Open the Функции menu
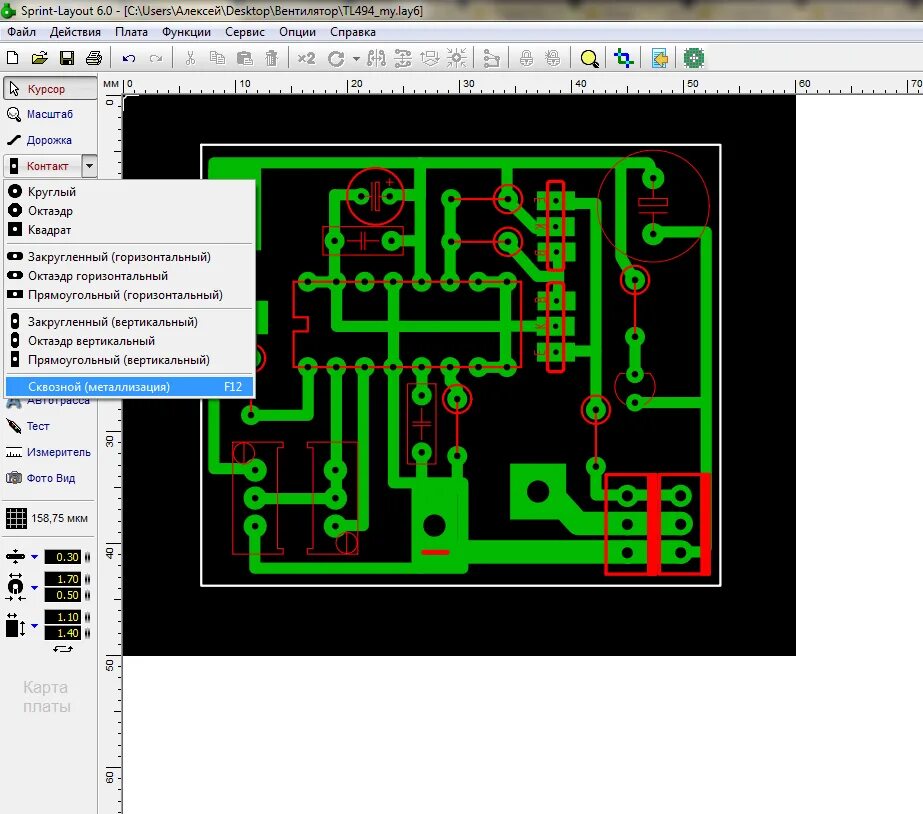 (x=186, y=32)
